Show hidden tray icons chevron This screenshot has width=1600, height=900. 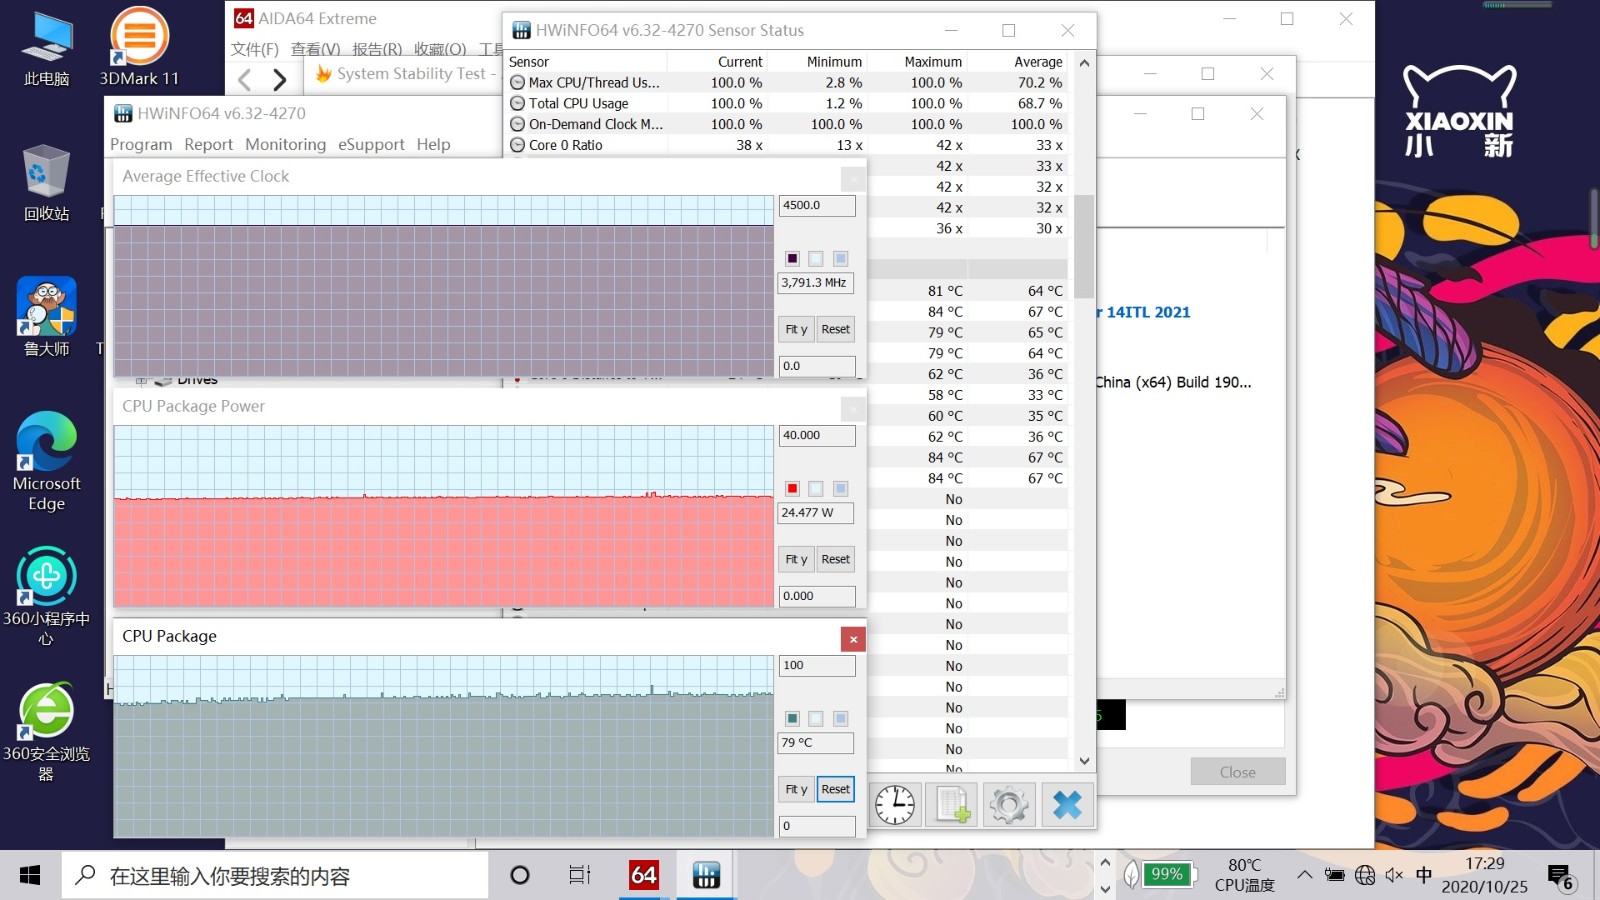click(1305, 875)
